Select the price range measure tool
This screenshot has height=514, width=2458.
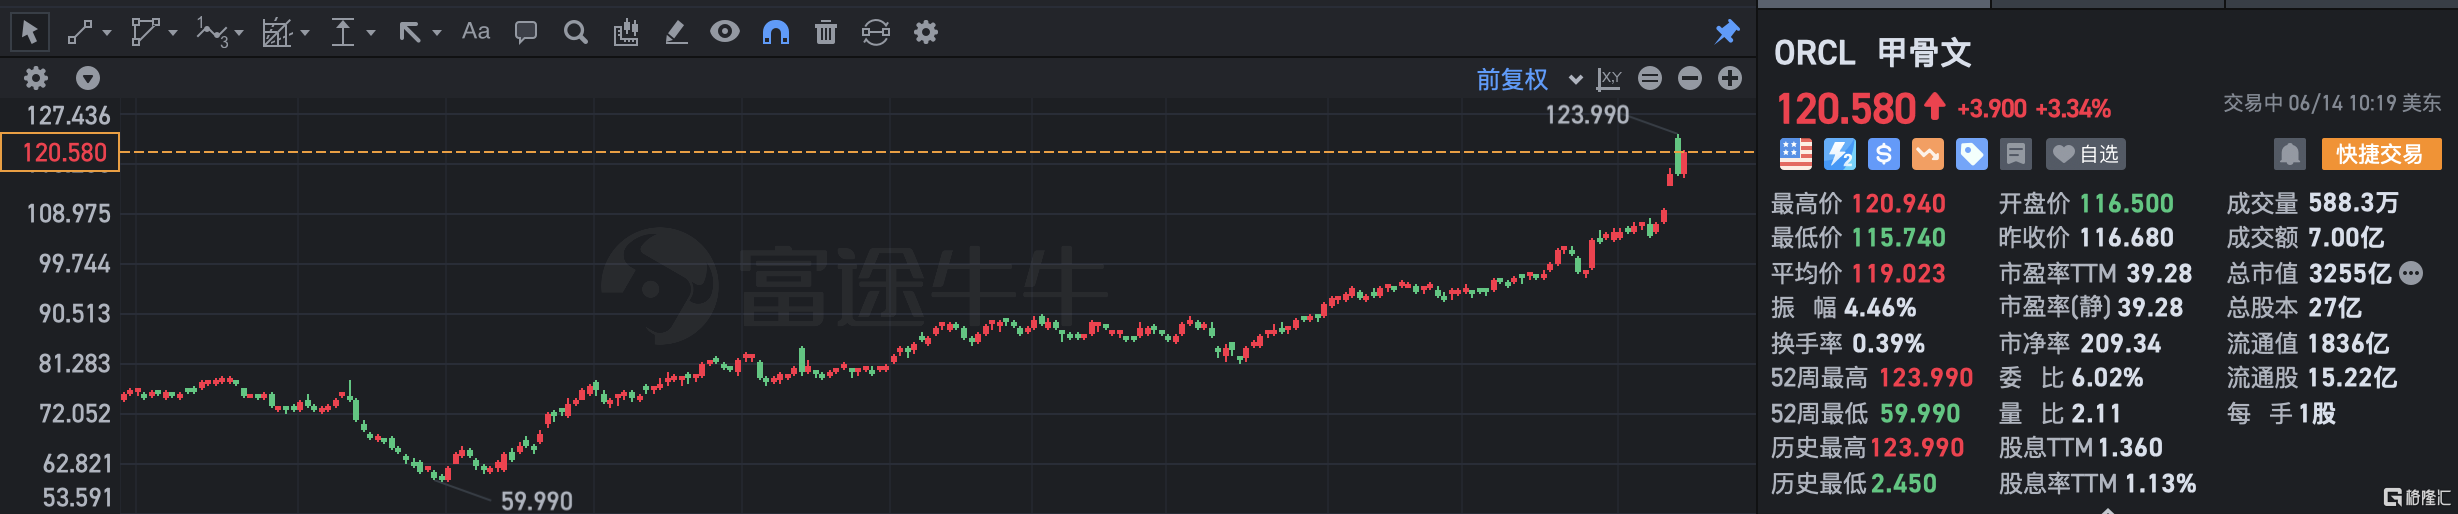point(343,33)
